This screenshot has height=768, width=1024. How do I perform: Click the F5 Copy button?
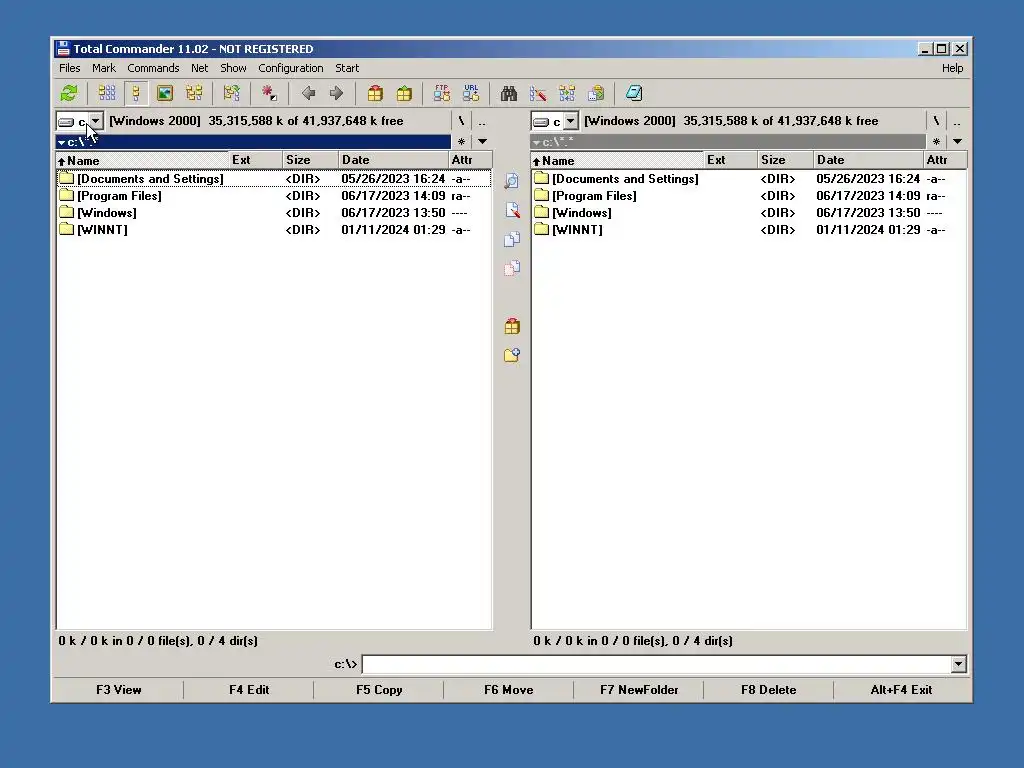point(379,690)
